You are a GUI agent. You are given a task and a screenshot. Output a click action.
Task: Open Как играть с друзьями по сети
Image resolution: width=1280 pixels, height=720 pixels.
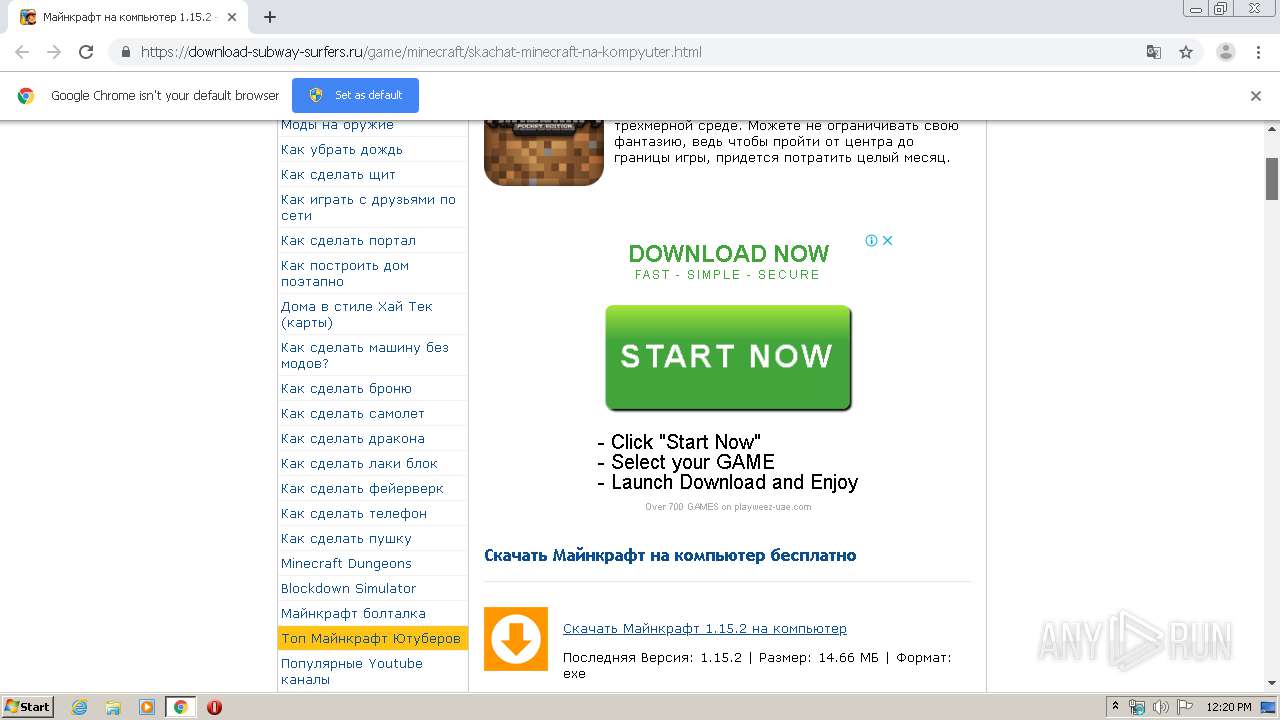368,207
